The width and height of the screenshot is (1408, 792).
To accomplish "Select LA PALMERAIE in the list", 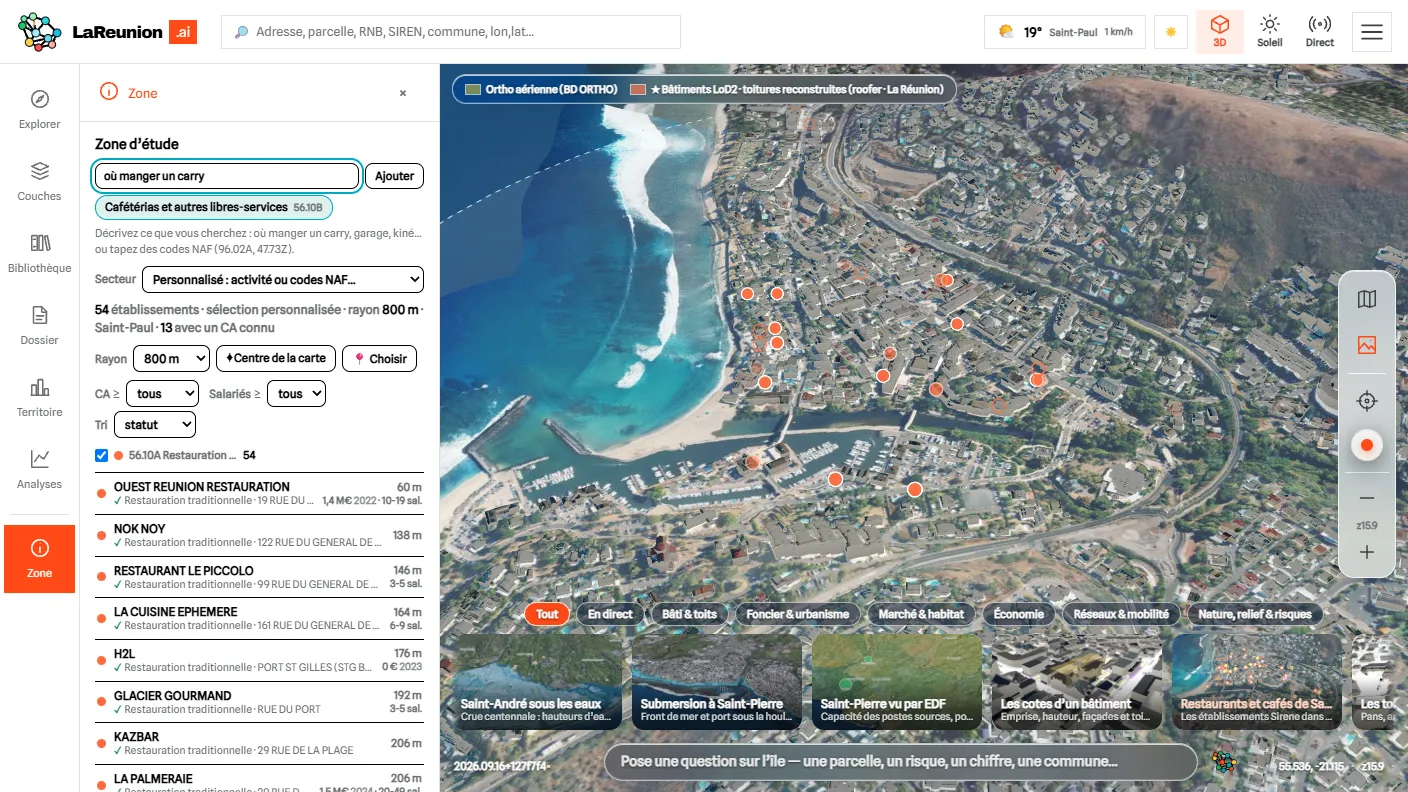I will pyautogui.click(x=259, y=780).
